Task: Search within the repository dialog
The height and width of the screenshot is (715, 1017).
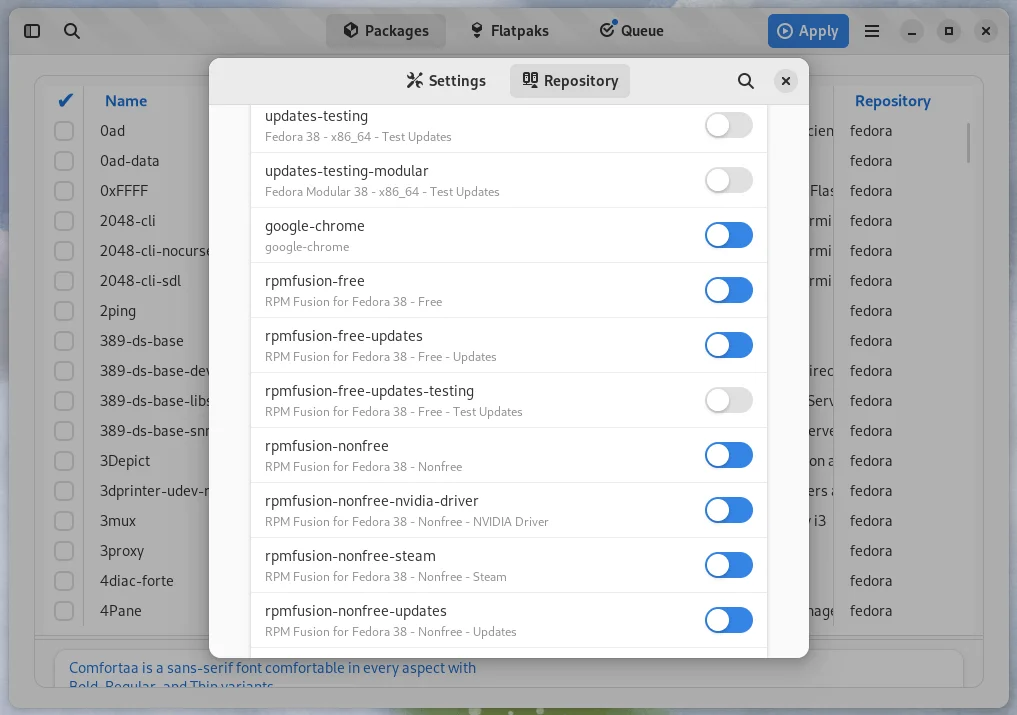Action: tap(746, 81)
